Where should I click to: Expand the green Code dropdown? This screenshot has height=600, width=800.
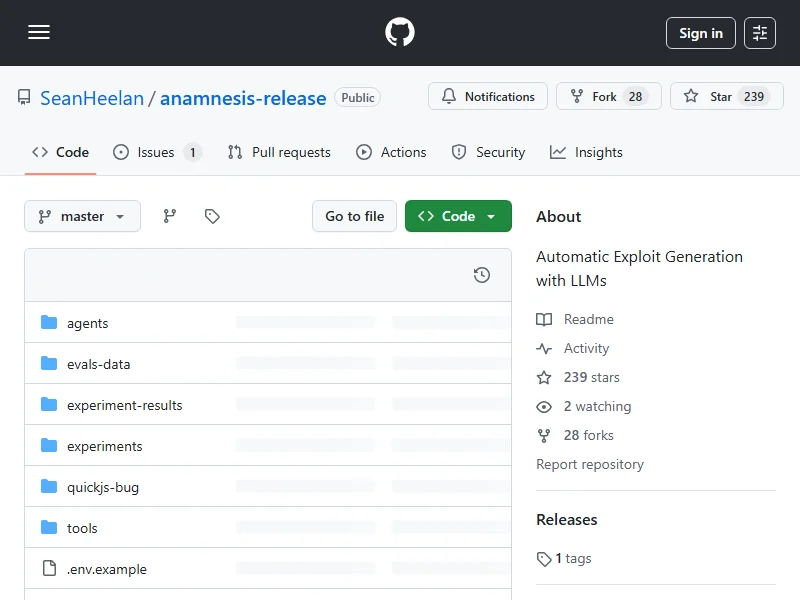(x=458, y=216)
